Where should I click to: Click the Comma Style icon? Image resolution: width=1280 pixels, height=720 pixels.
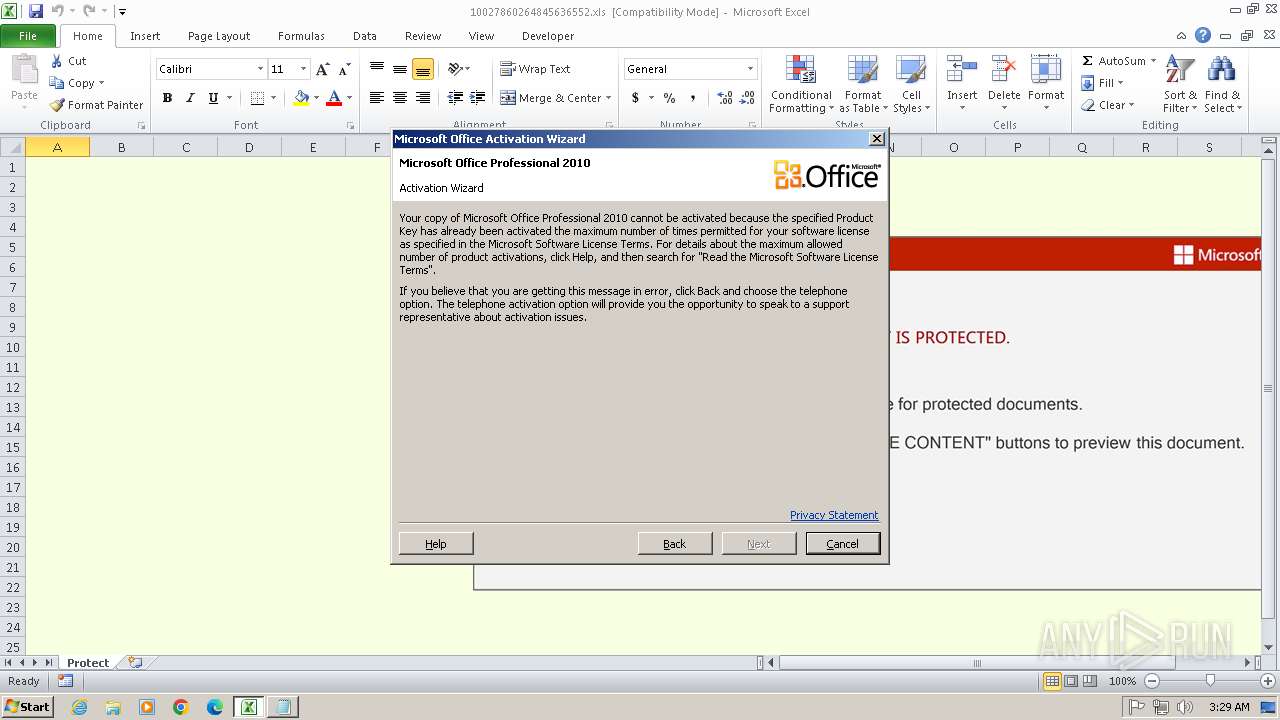(x=693, y=98)
